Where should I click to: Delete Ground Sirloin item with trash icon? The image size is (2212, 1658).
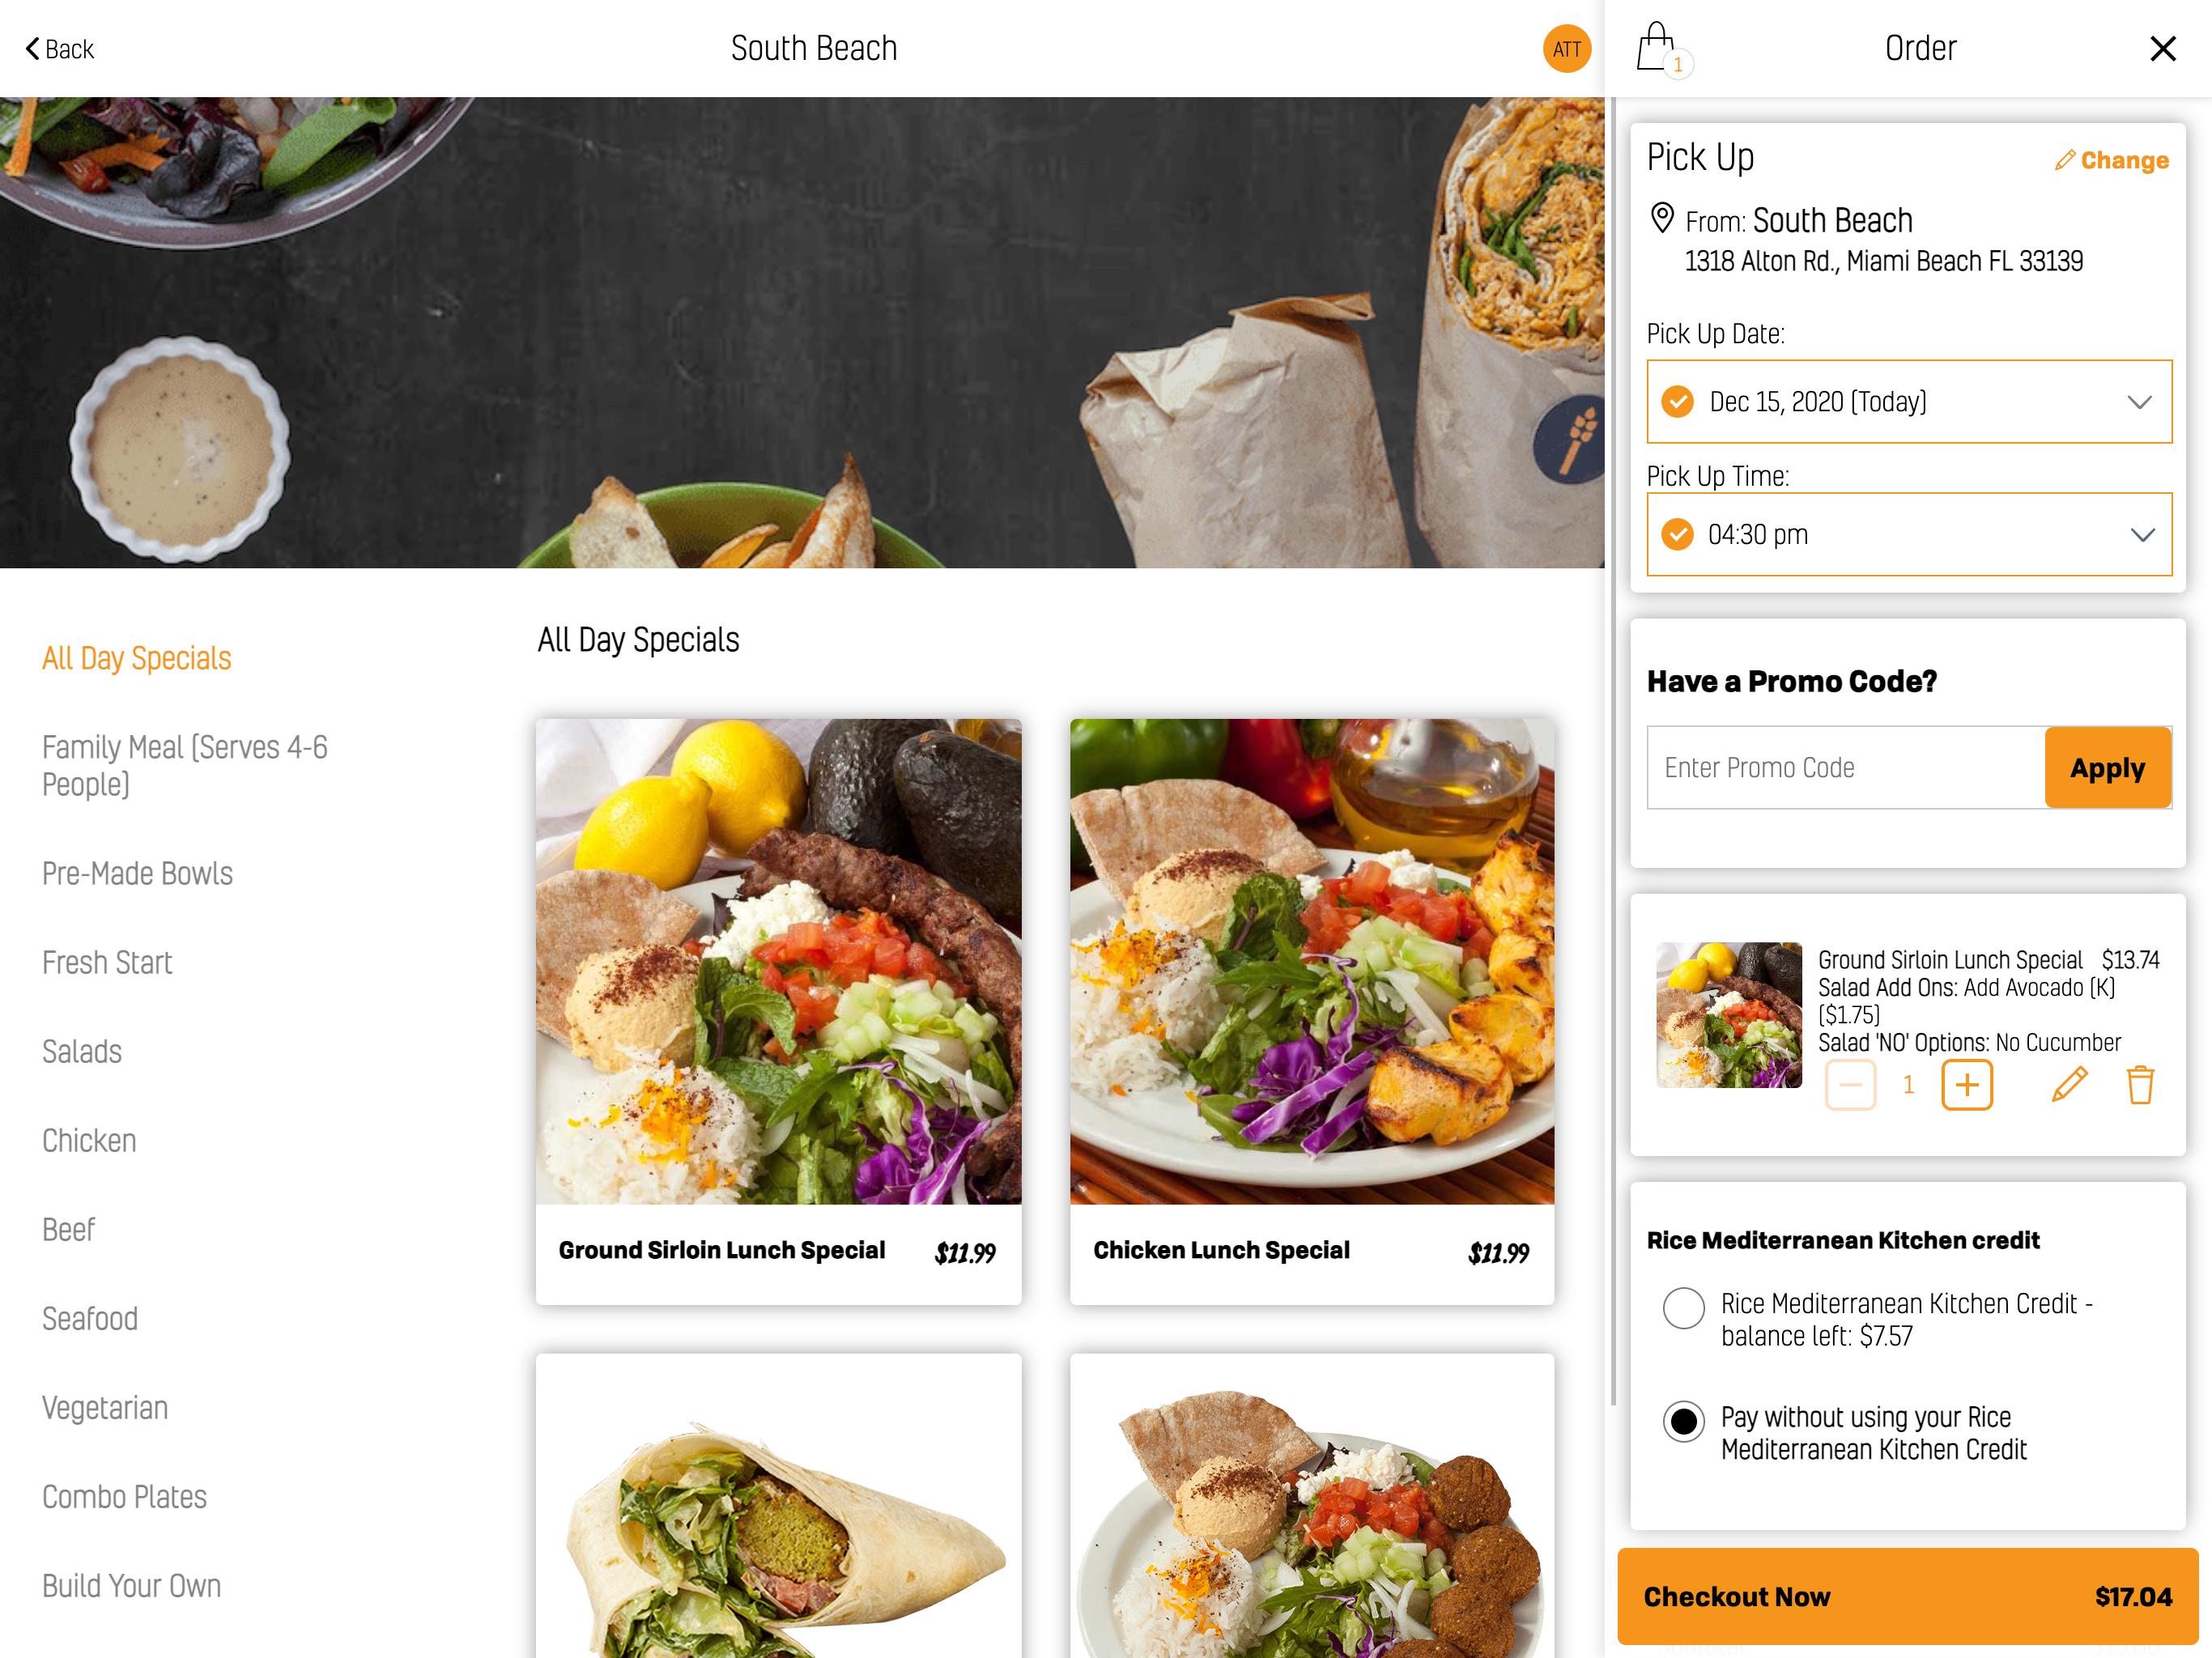[x=2139, y=1085]
